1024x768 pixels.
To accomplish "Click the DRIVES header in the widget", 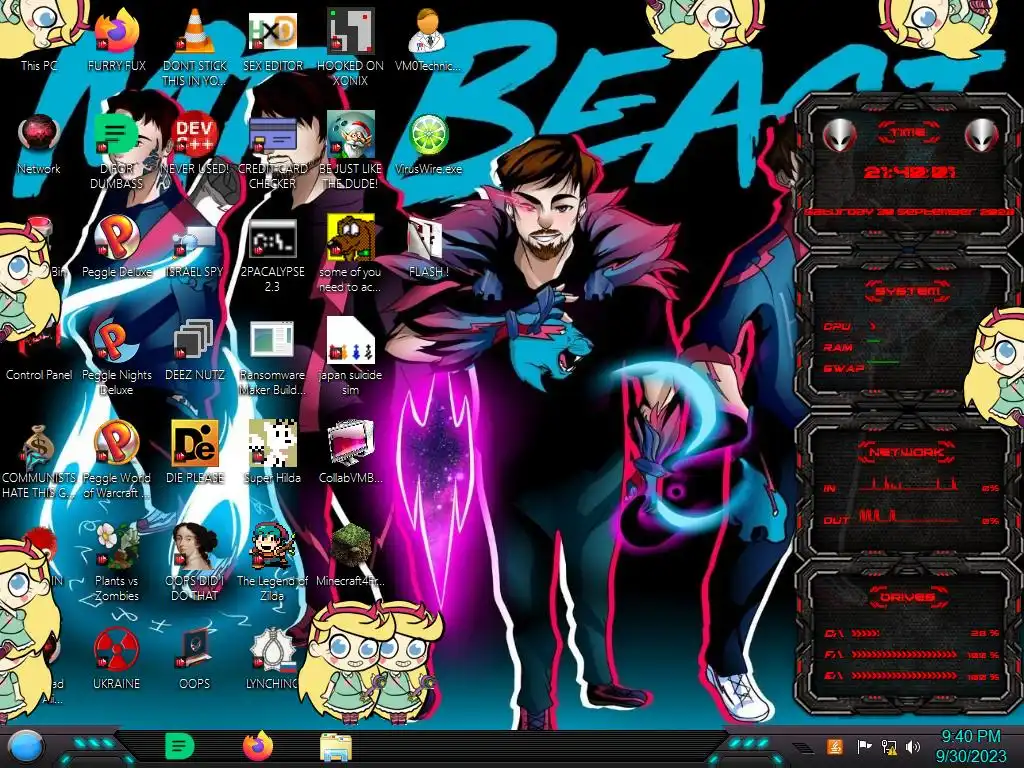I will [x=906, y=597].
